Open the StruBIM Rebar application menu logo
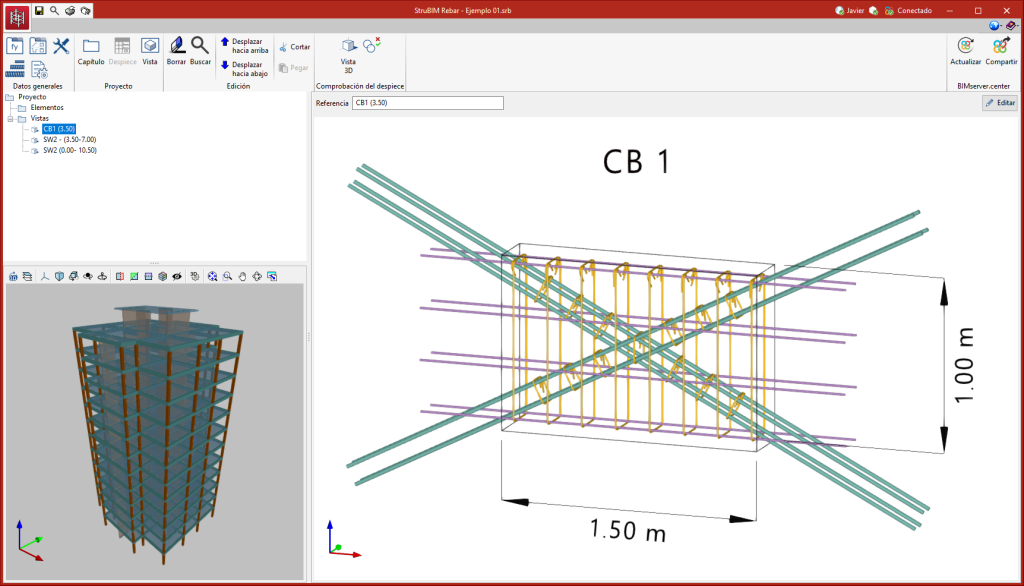 [x=16, y=18]
